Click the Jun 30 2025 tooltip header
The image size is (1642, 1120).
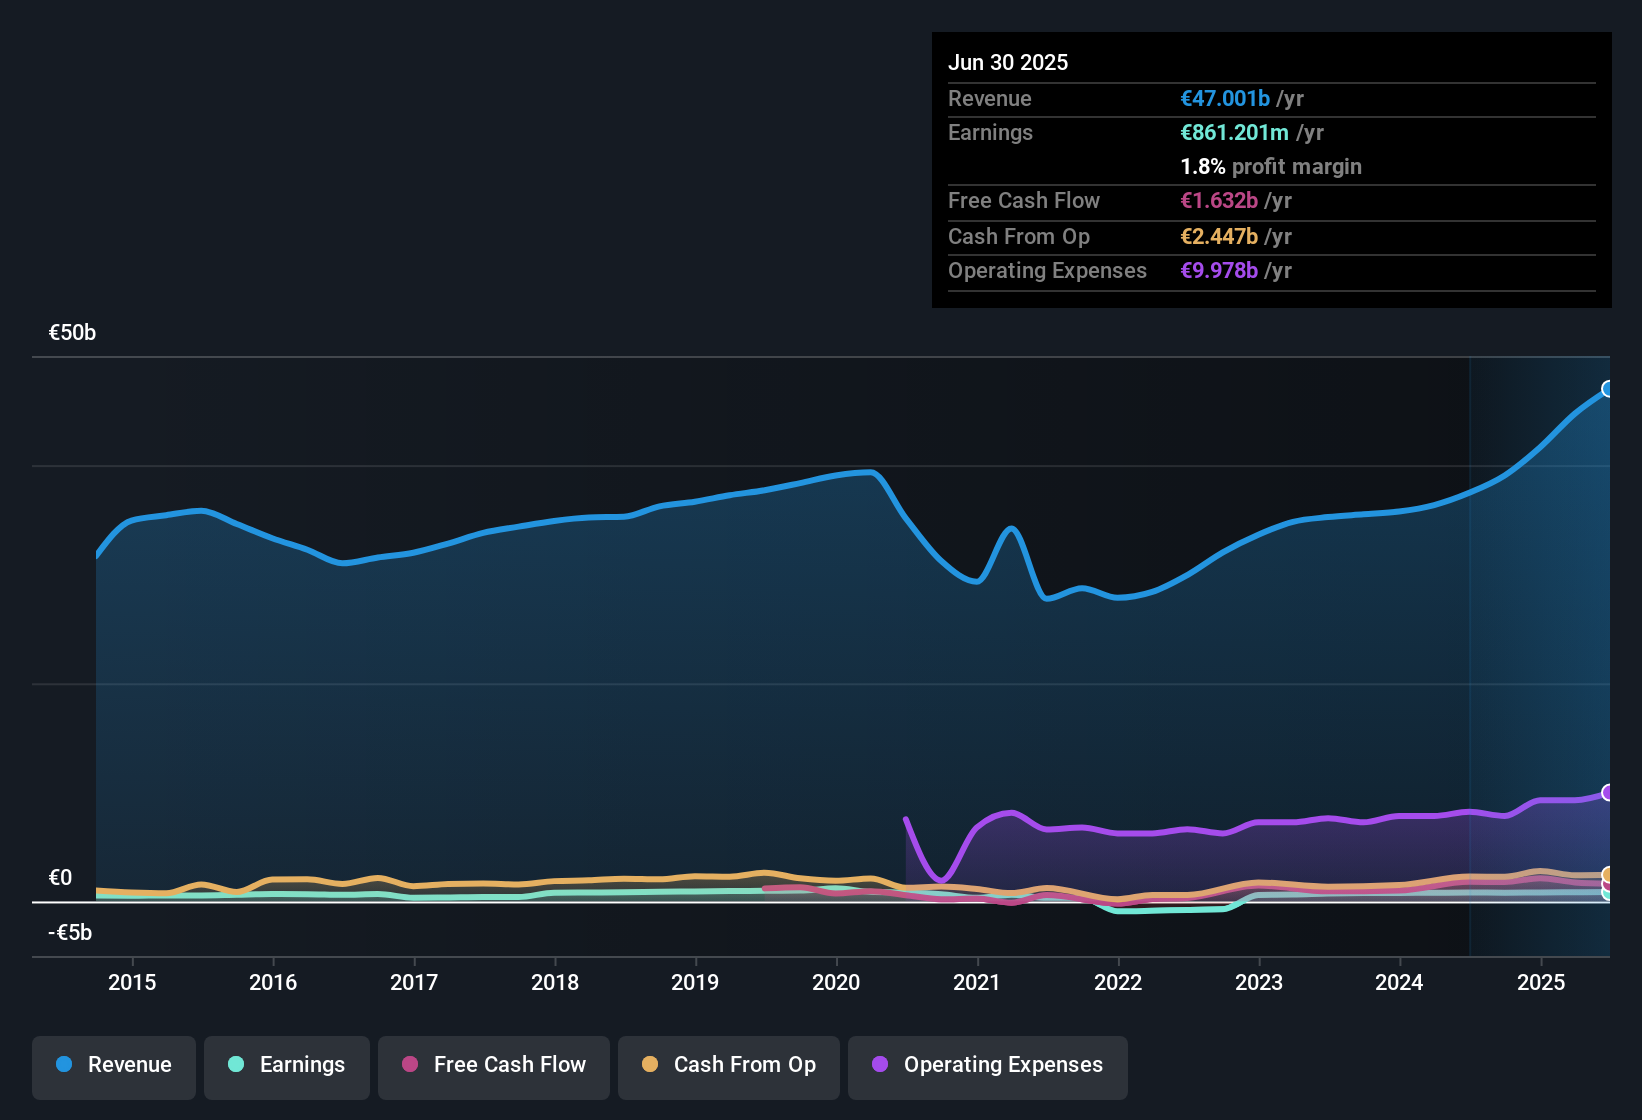click(x=1008, y=62)
